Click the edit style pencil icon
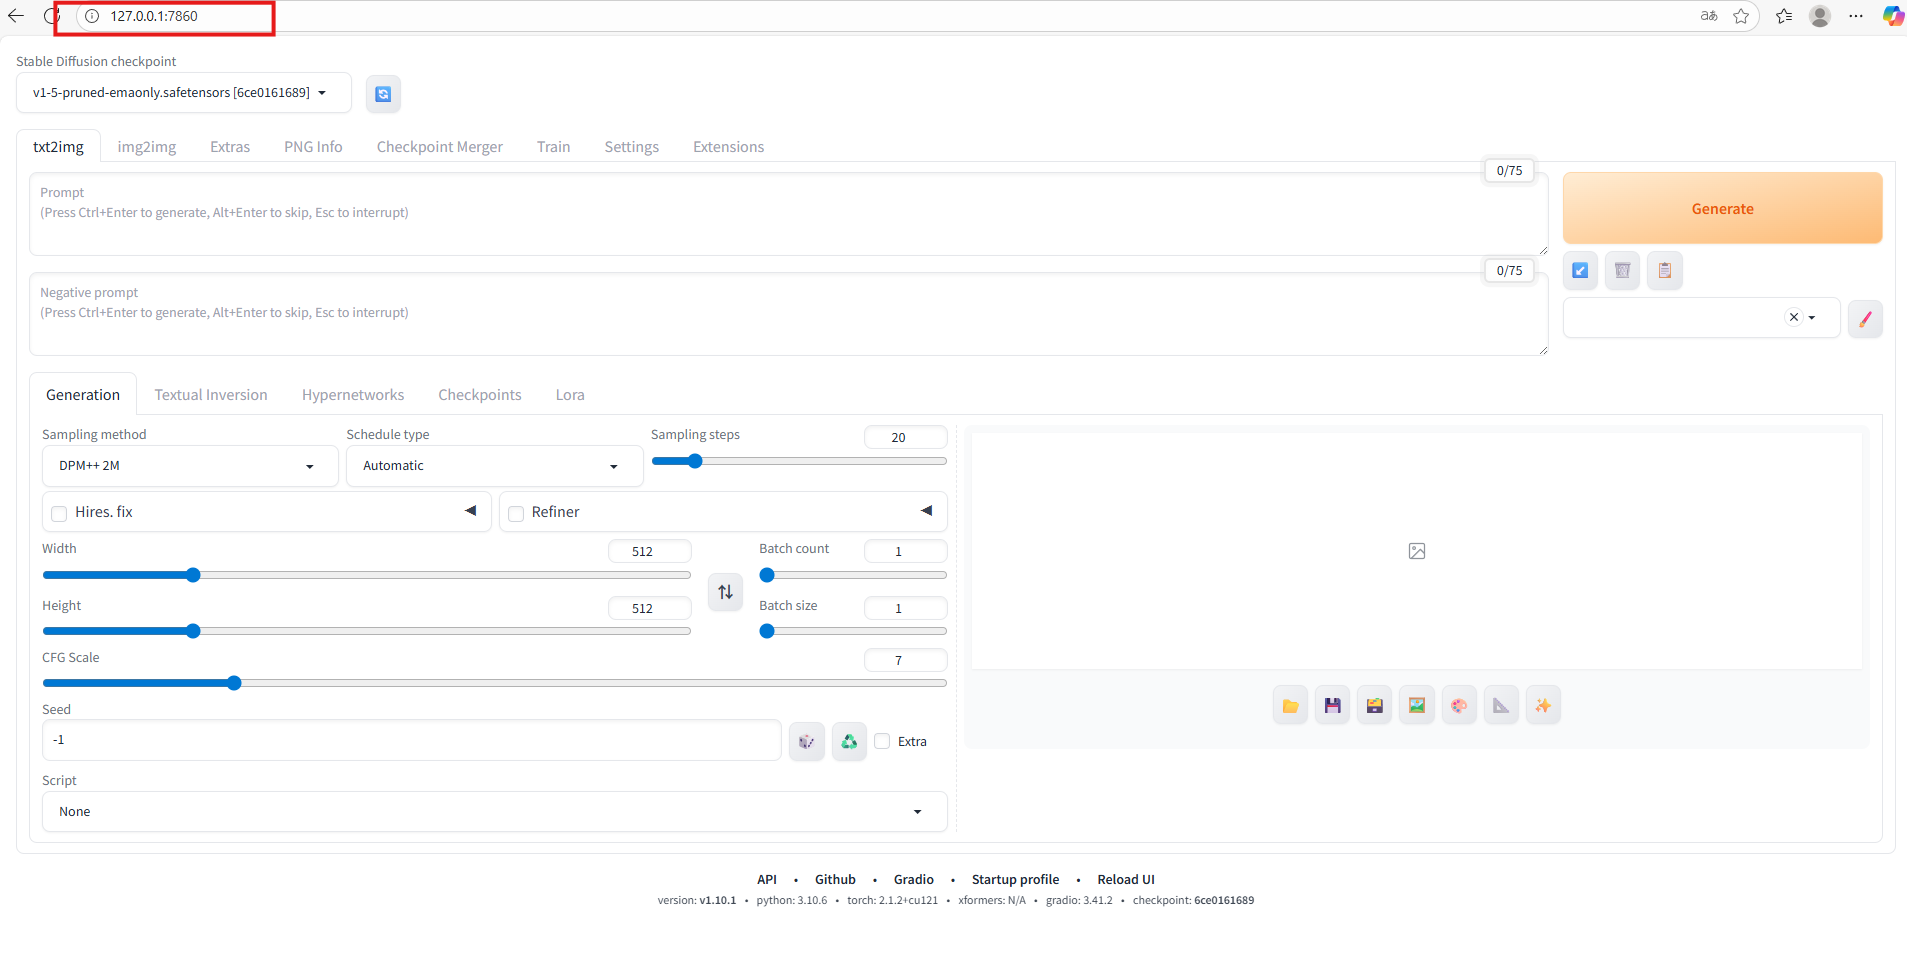Screen dimensions: 1907x979 pos(1865,319)
